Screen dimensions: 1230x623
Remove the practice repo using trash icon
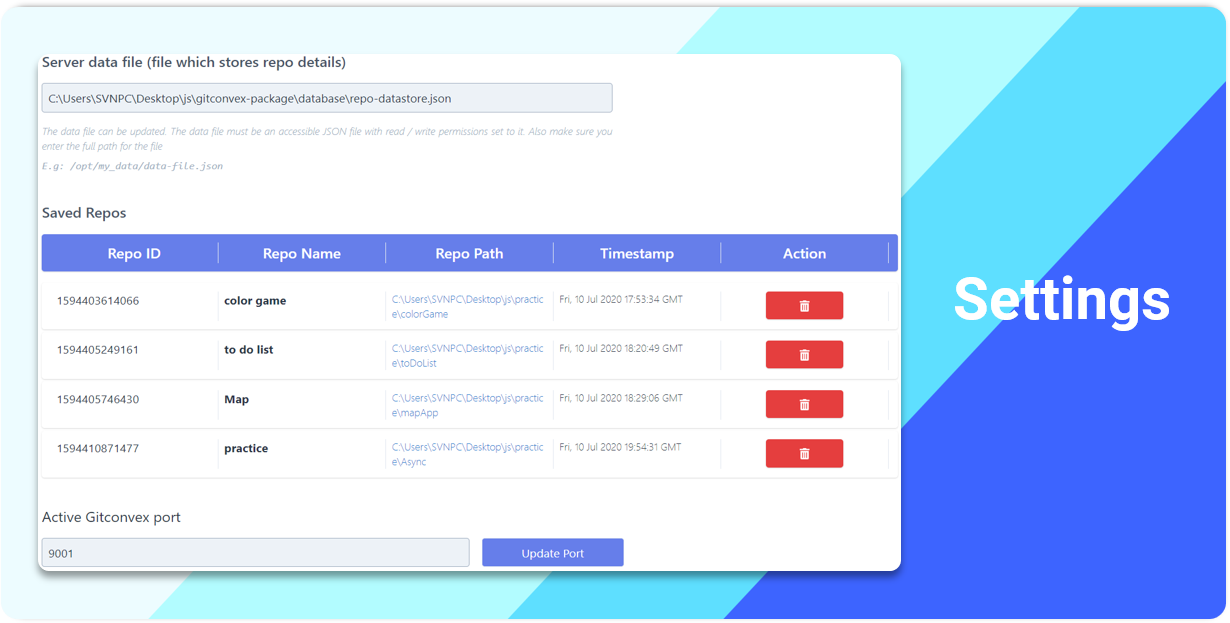(804, 454)
